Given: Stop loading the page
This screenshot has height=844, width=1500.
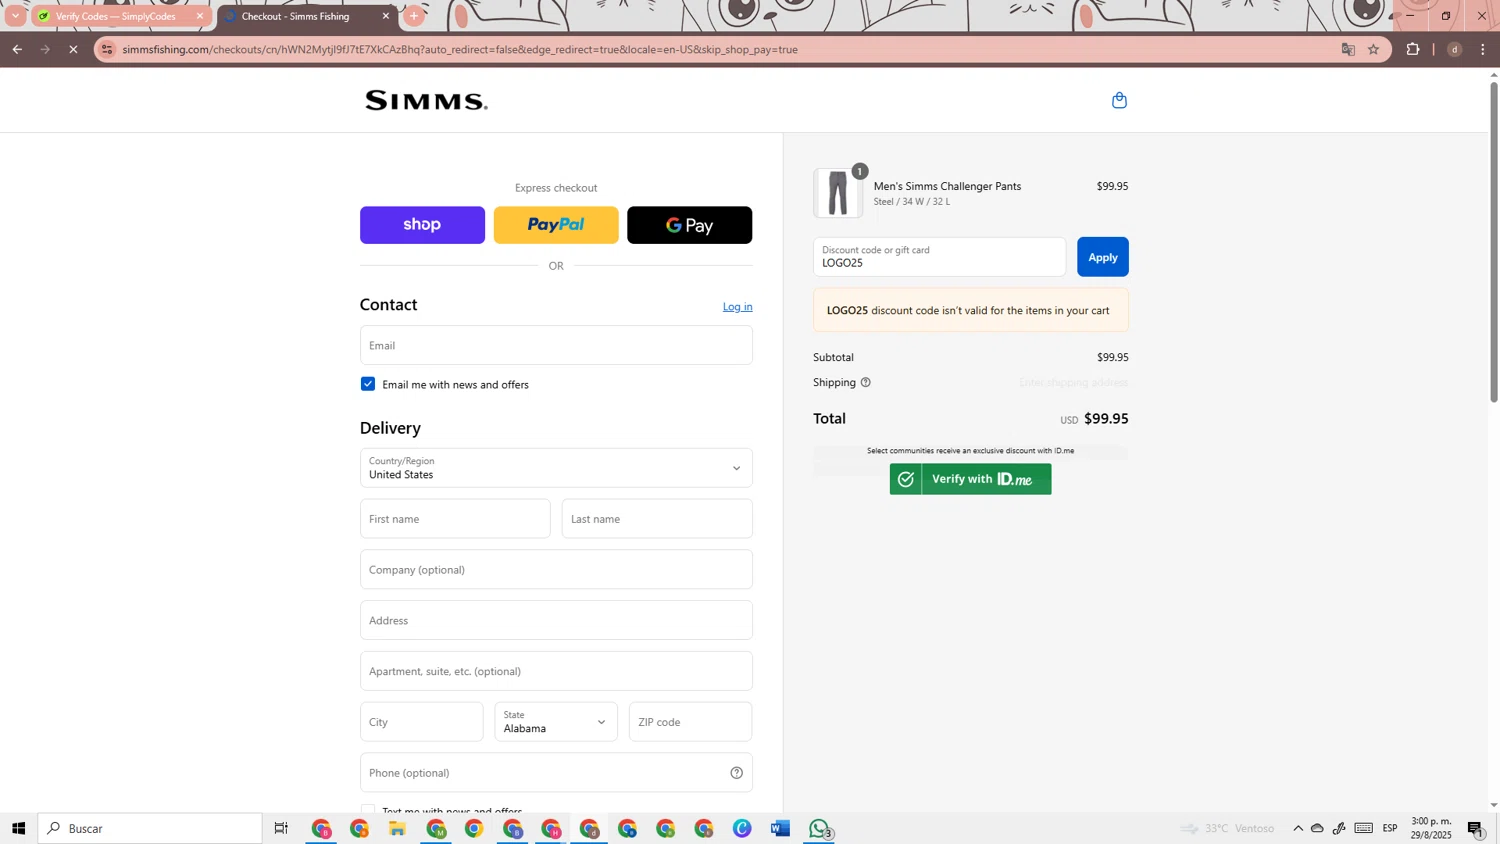Looking at the screenshot, I should (73, 49).
